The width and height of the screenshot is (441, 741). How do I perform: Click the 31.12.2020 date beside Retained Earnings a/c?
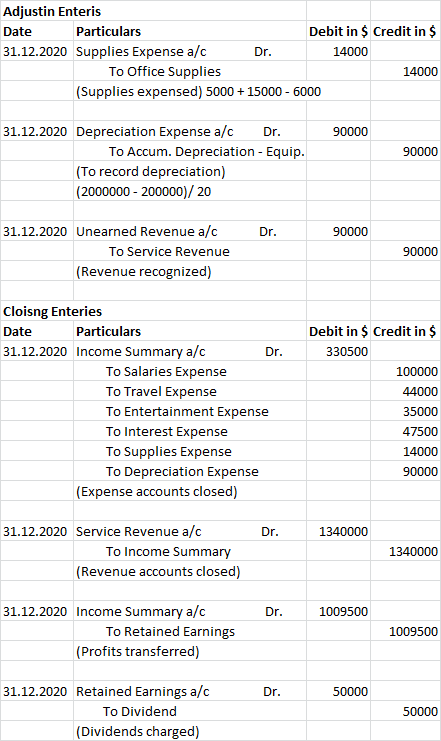36,691
